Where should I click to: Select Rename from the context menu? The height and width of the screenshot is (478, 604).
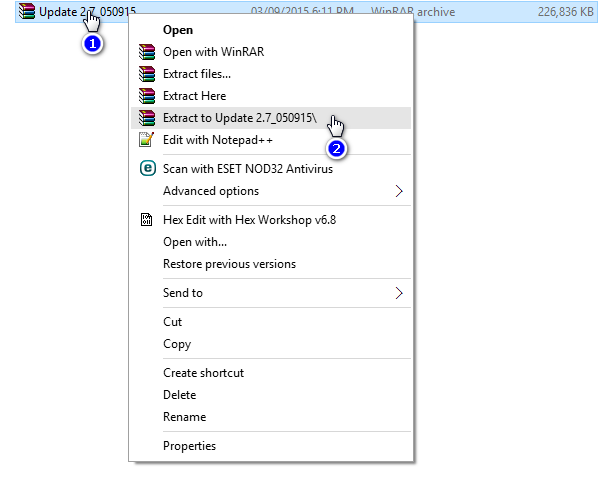(271, 417)
